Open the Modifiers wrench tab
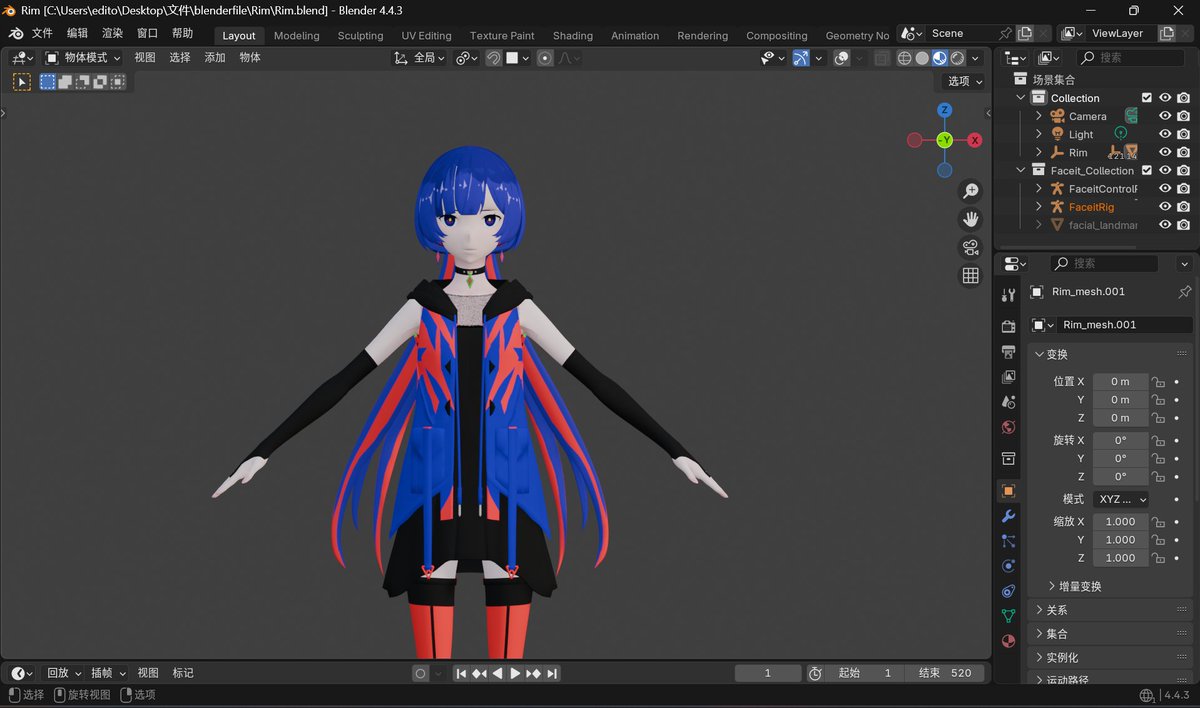1200x708 pixels. [x=1008, y=516]
